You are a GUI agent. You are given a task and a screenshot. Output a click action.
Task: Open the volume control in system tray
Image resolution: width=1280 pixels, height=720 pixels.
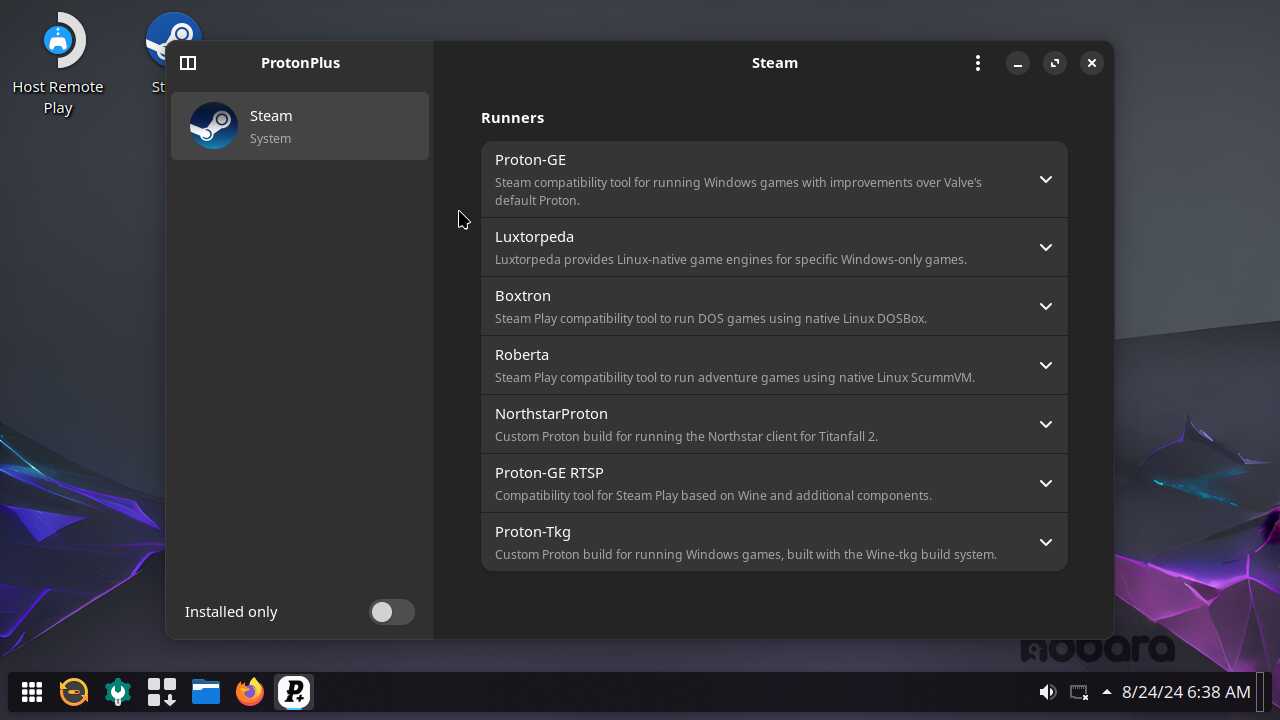point(1047,692)
